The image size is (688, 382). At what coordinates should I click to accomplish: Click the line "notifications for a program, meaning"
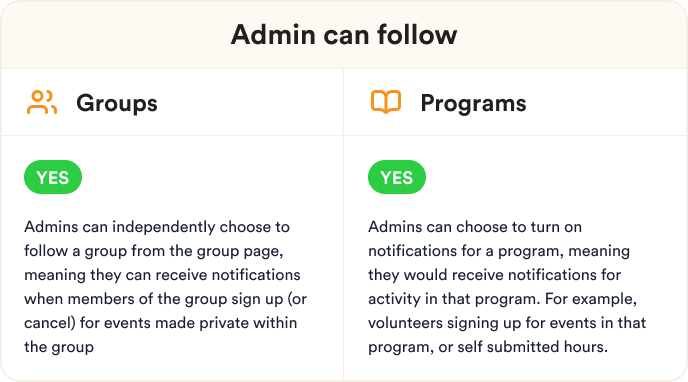499,251
